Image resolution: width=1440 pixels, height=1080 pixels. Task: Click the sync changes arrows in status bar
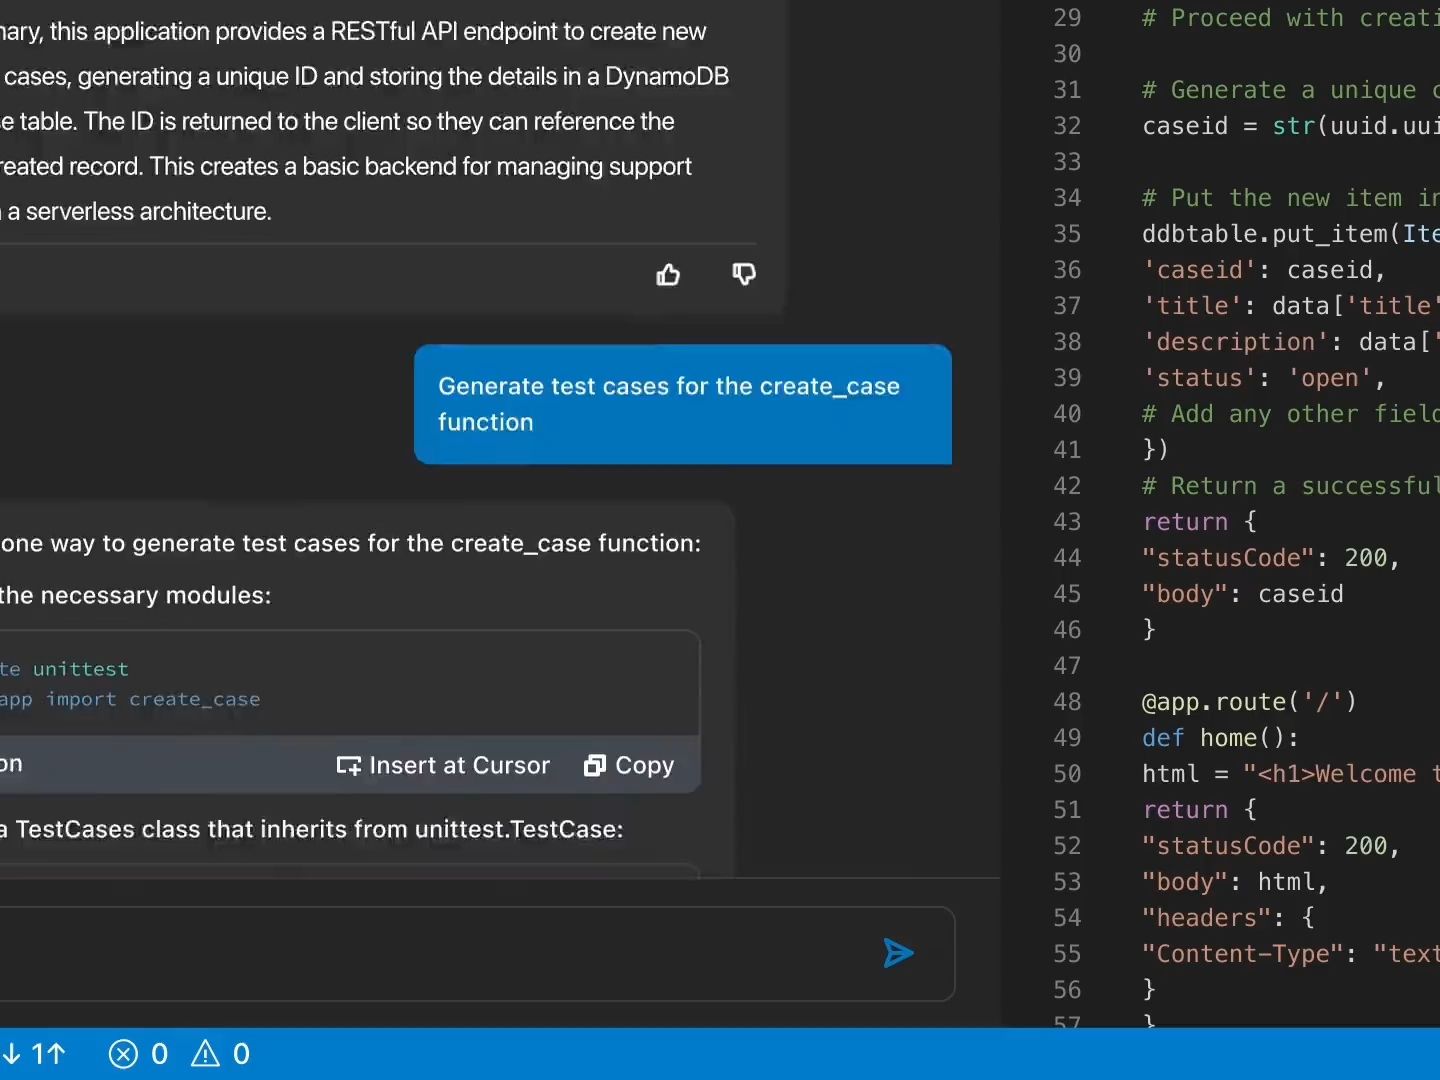33,1054
